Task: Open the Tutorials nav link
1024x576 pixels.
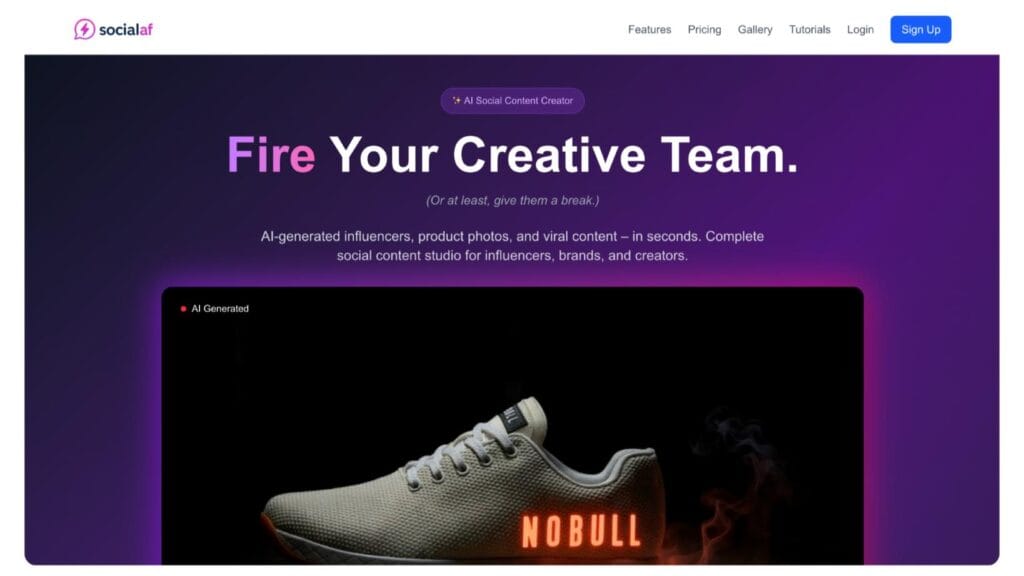Action: 809,29
